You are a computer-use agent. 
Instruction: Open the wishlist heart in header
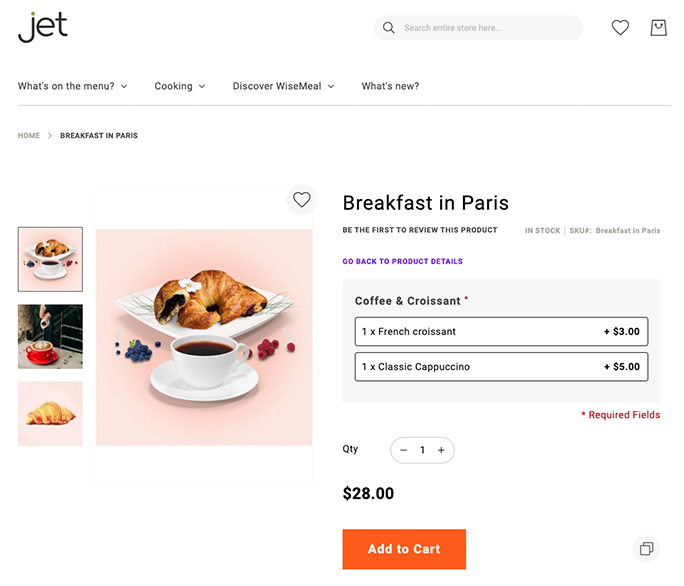[x=620, y=28]
